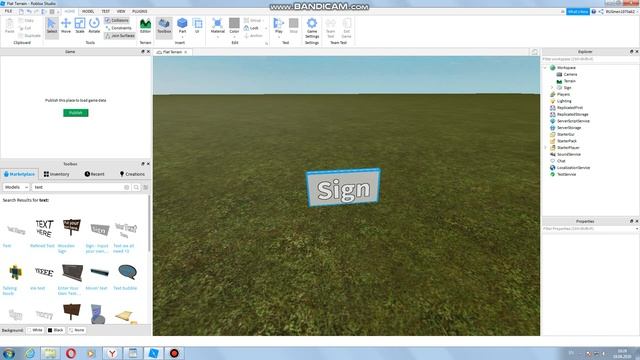Viewport: 640px width, 360px height.
Task: Click the Stop test button
Action: click(293, 26)
